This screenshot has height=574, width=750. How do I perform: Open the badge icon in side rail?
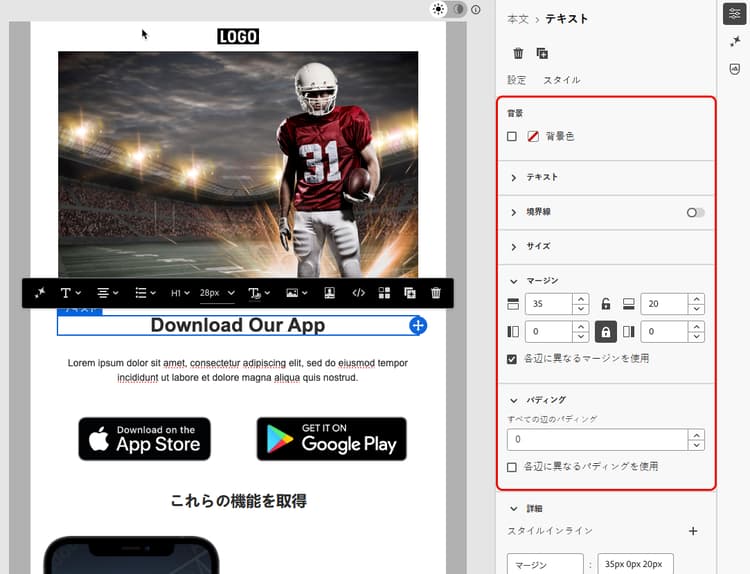click(735, 69)
